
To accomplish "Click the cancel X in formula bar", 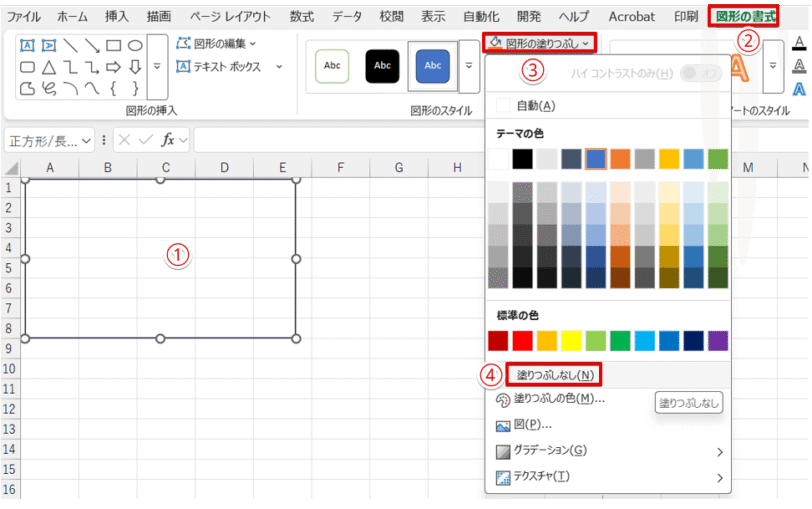I will pos(124,140).
